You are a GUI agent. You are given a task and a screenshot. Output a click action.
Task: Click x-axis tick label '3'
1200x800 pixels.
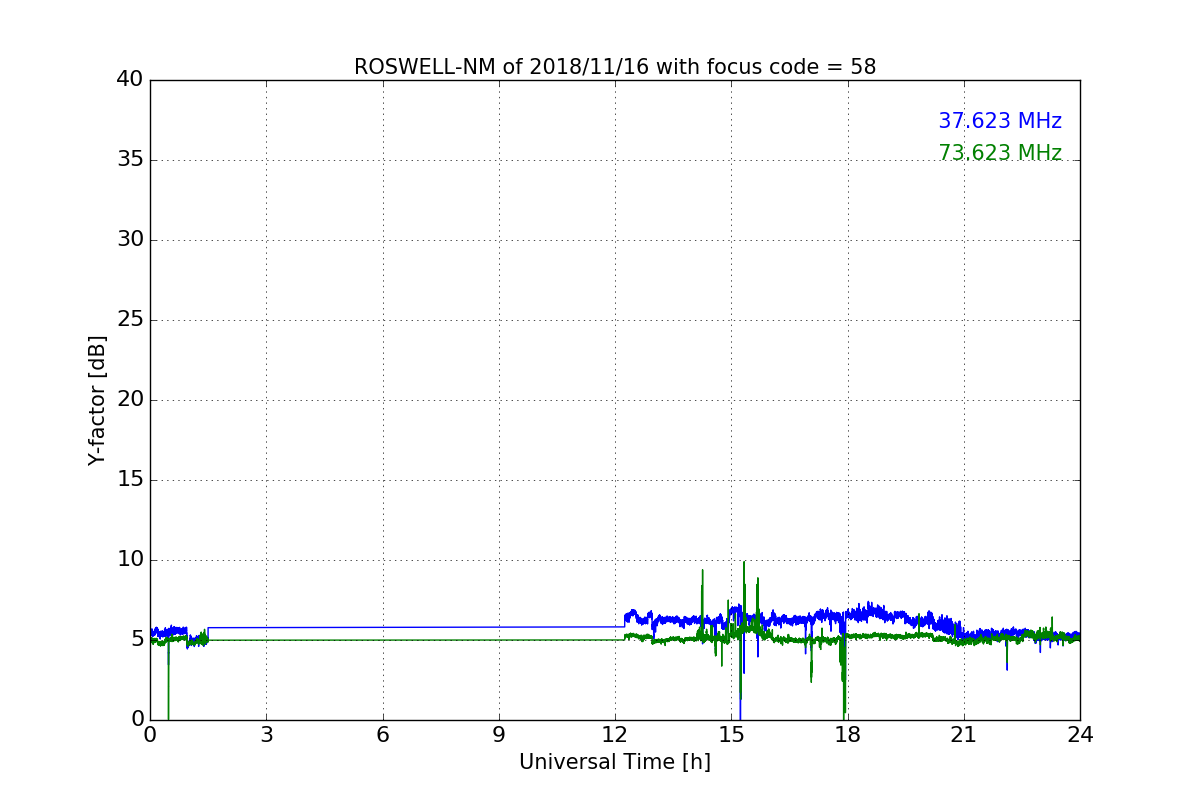(266, 734)
